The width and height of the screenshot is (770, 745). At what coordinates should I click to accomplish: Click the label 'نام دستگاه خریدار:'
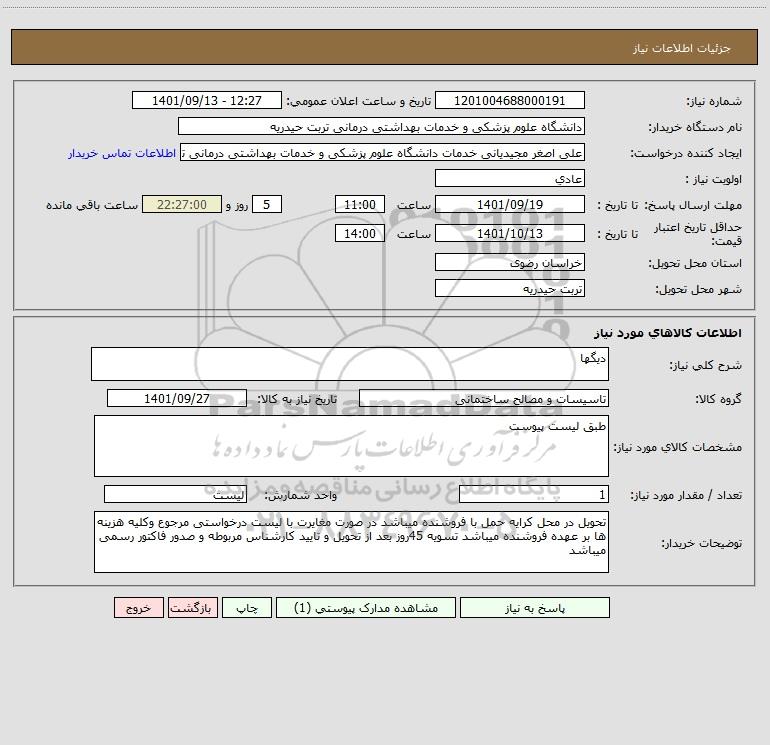tap(695, 128)
